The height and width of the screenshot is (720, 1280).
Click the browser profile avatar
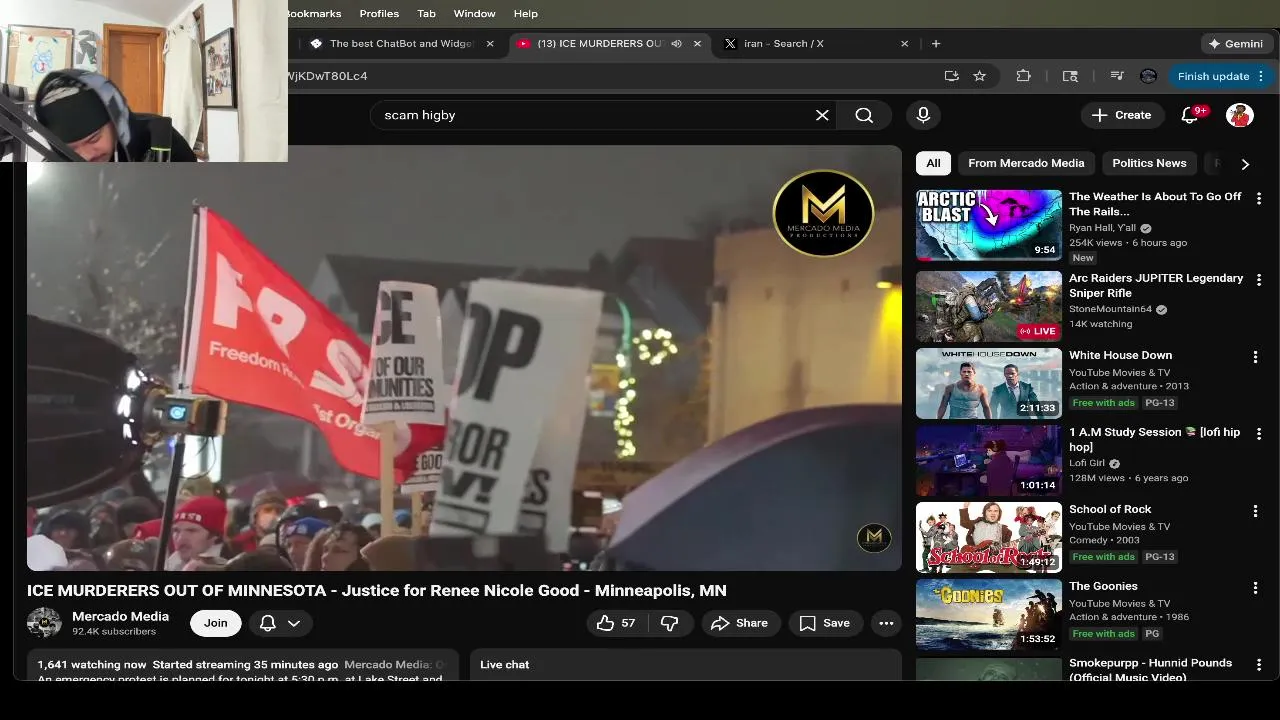pos(1148,76)
